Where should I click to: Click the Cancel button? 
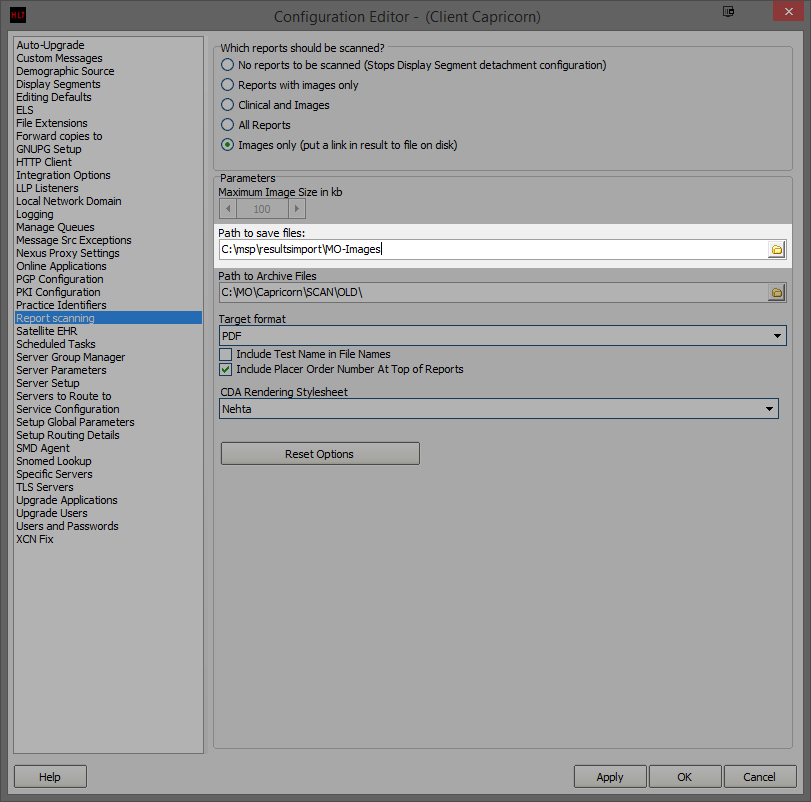(x=760, y=777)
